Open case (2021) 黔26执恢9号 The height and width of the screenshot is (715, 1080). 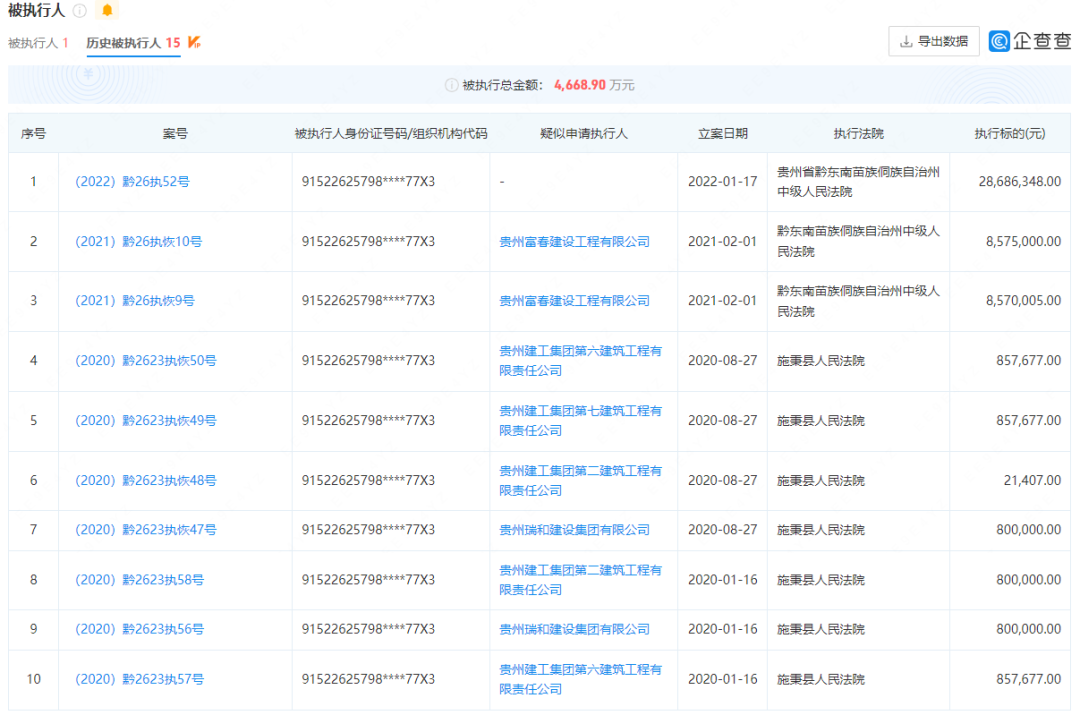pos(135,301)
